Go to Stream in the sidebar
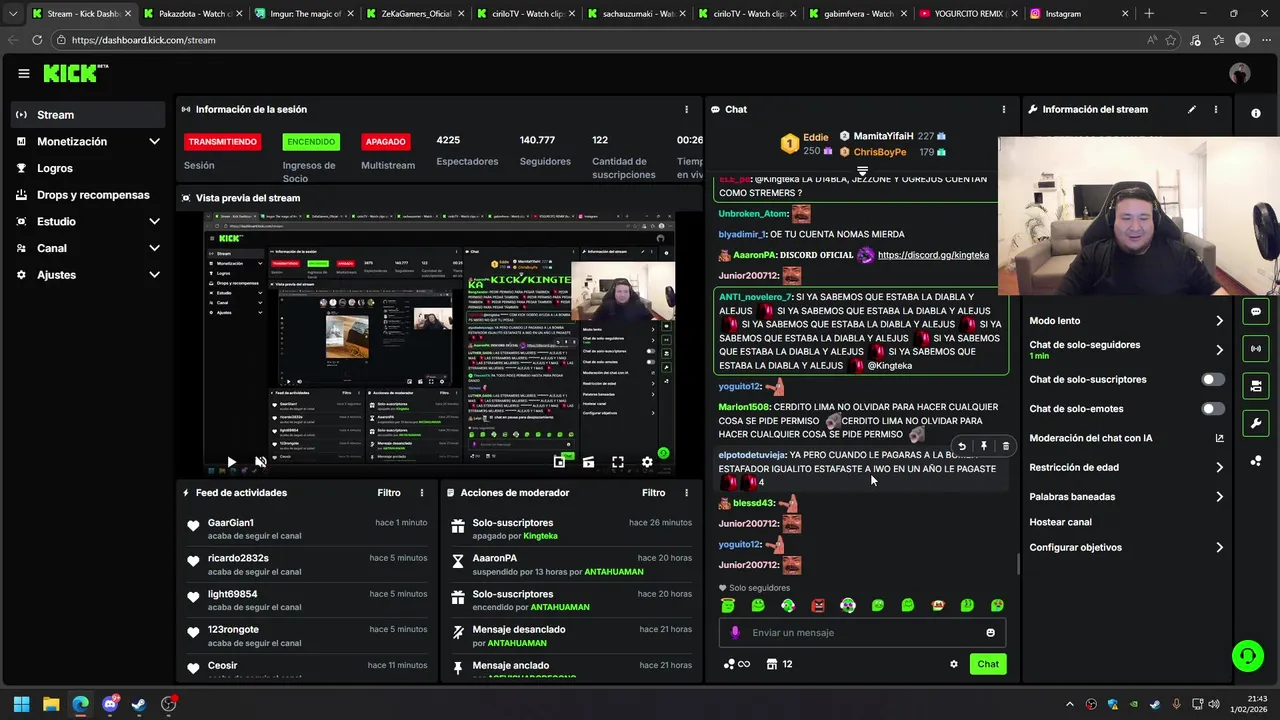The width and height of the screenshot is (1280, 720). (x=88, y=115)
